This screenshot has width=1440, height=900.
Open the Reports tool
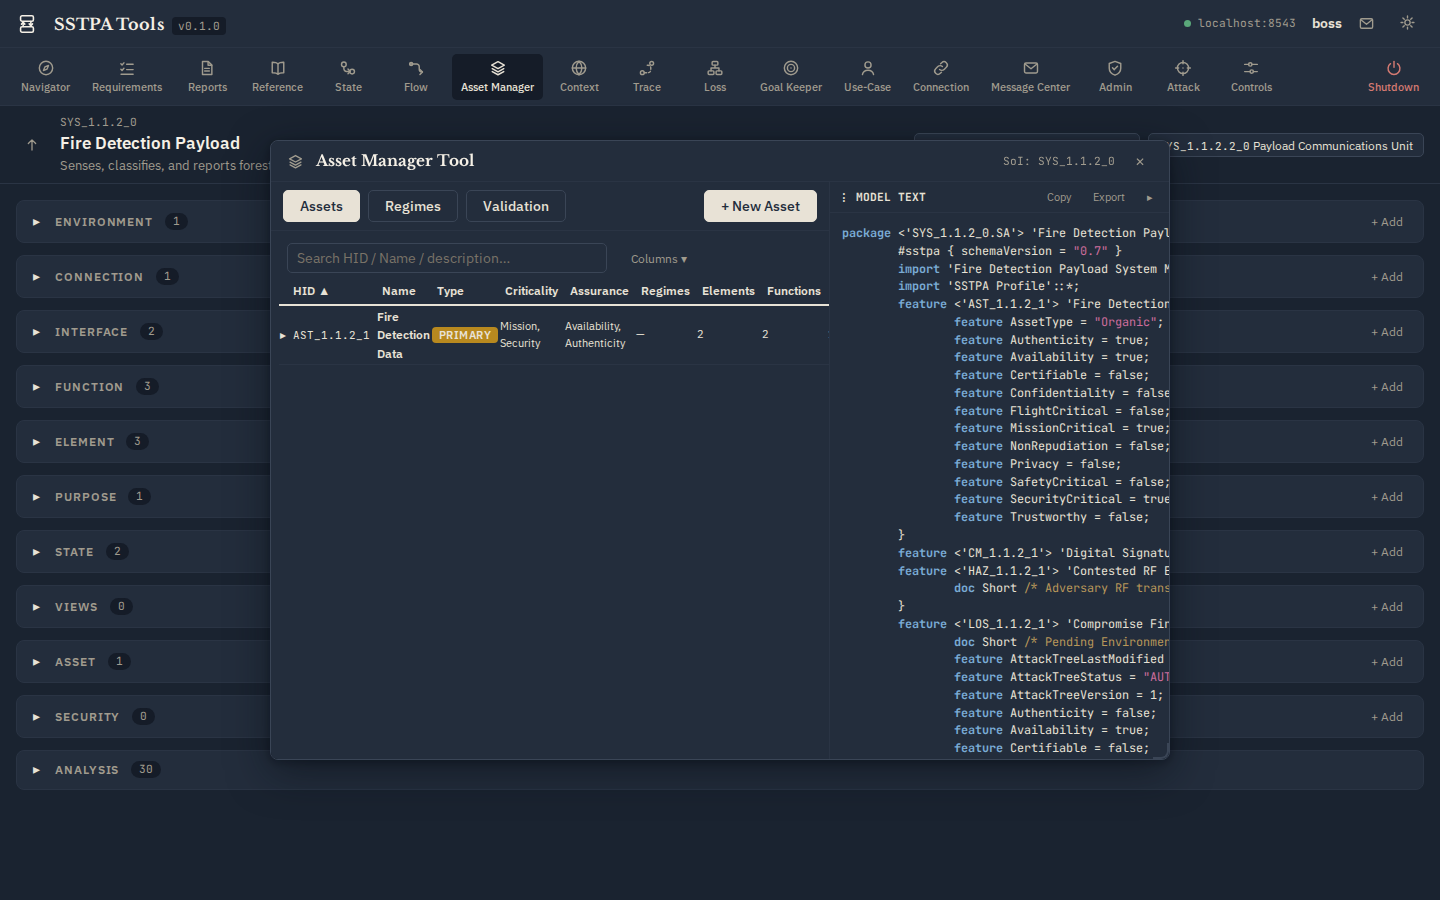(x=207, y=77)
